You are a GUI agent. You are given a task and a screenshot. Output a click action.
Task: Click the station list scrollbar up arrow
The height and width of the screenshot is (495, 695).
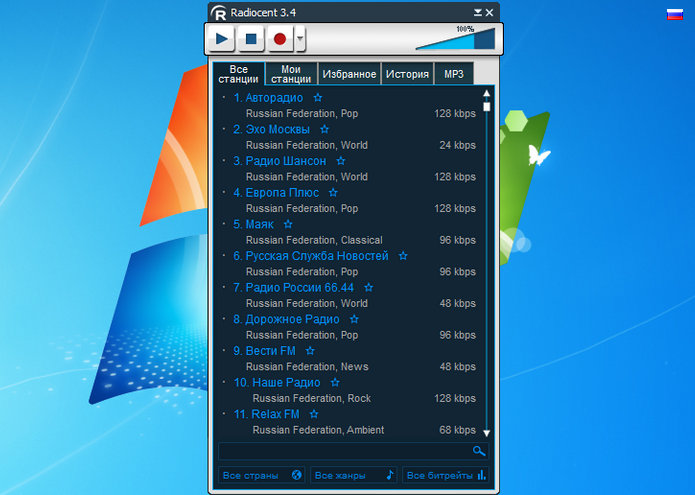coord(487,94)
